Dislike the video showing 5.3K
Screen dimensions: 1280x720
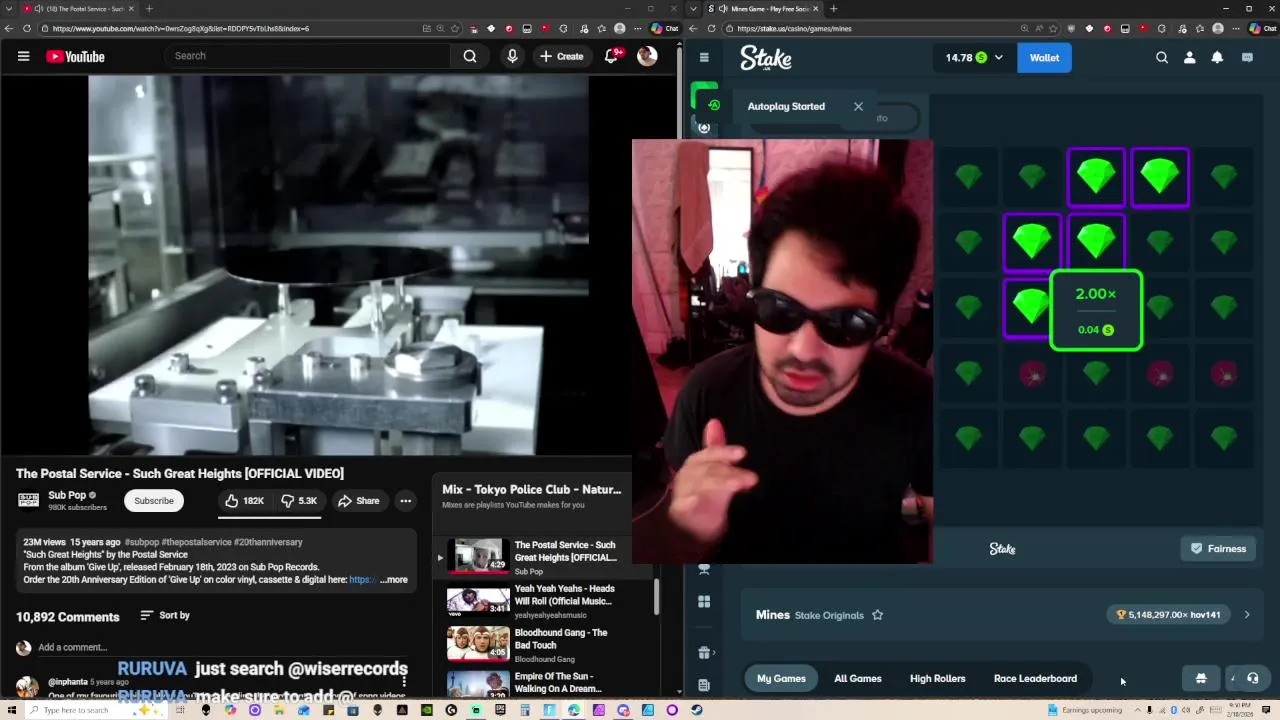click(x=300, y=501)
